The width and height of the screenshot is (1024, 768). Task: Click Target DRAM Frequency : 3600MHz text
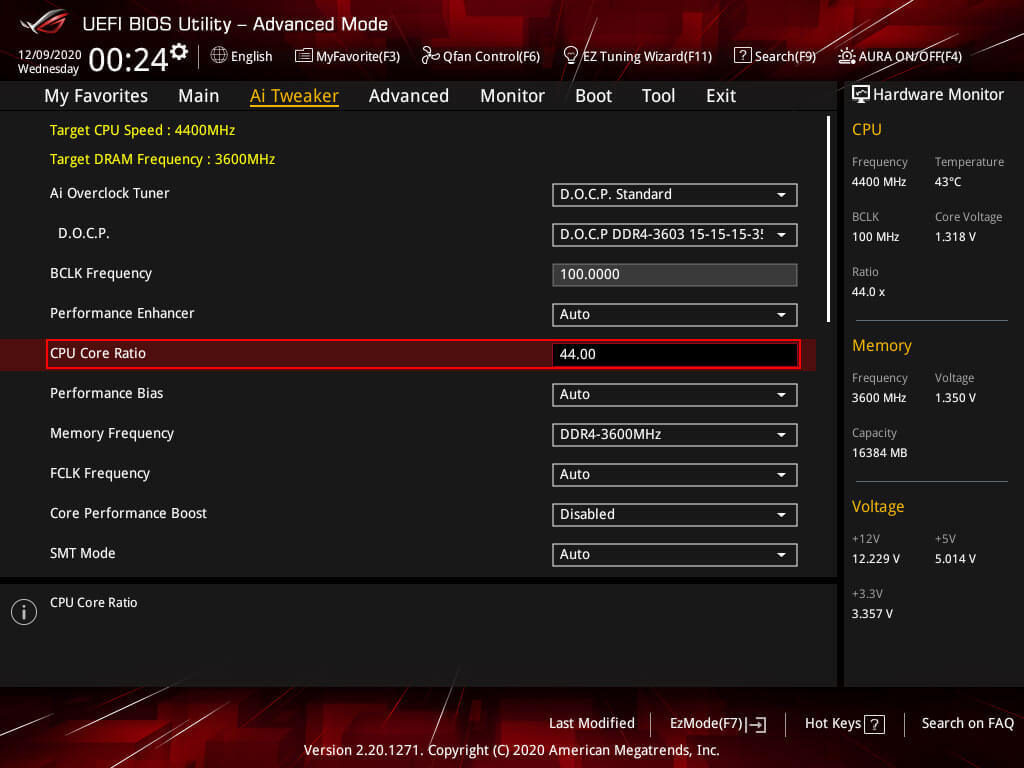click(x=163, y=159)
